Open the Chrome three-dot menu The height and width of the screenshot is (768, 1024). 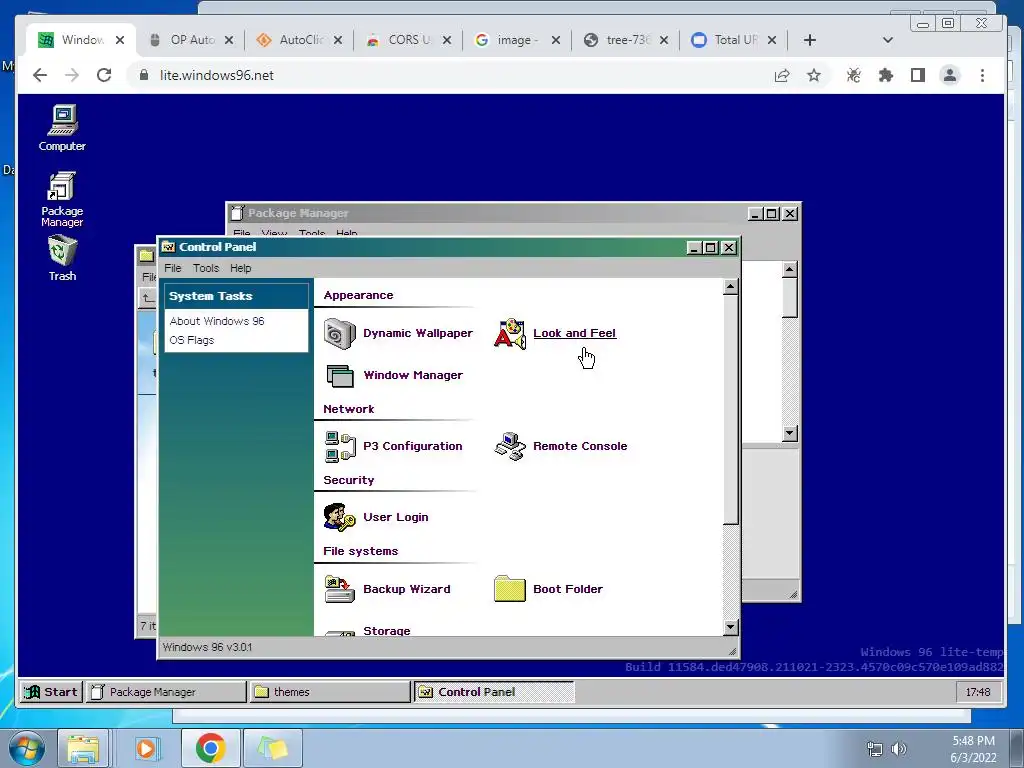pos(982,75)
